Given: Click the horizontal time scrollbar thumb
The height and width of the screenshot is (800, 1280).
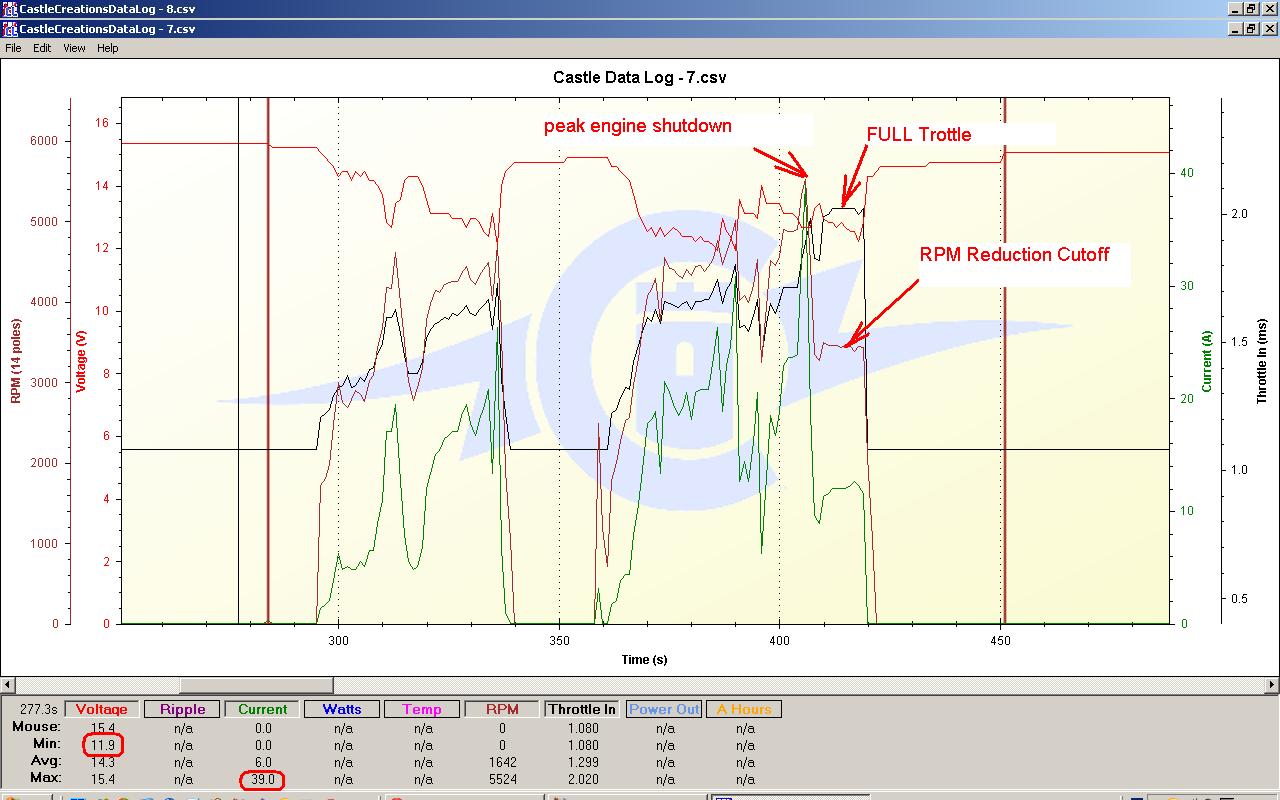Looking at the screenshot, I should pos(255,685).
